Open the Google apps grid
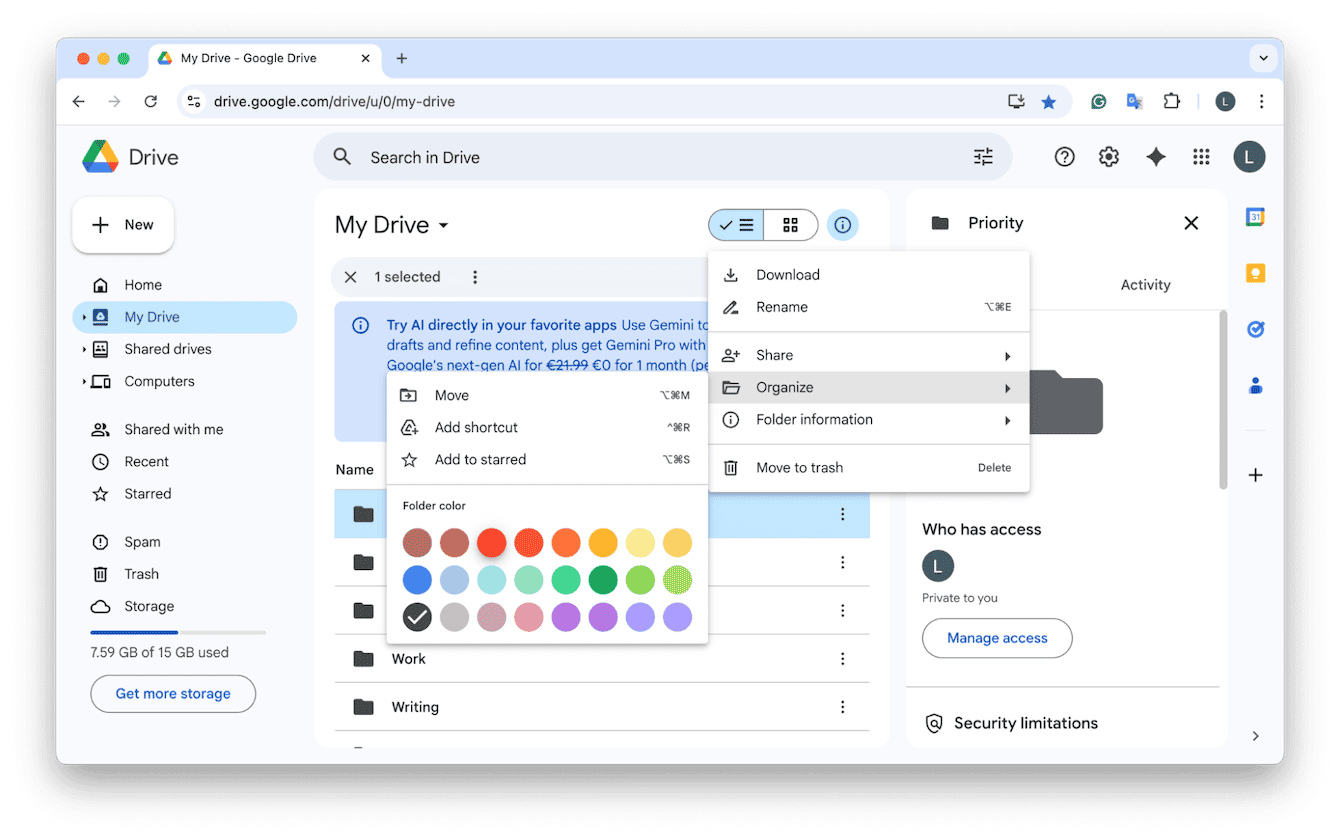 coord(1201,157)
